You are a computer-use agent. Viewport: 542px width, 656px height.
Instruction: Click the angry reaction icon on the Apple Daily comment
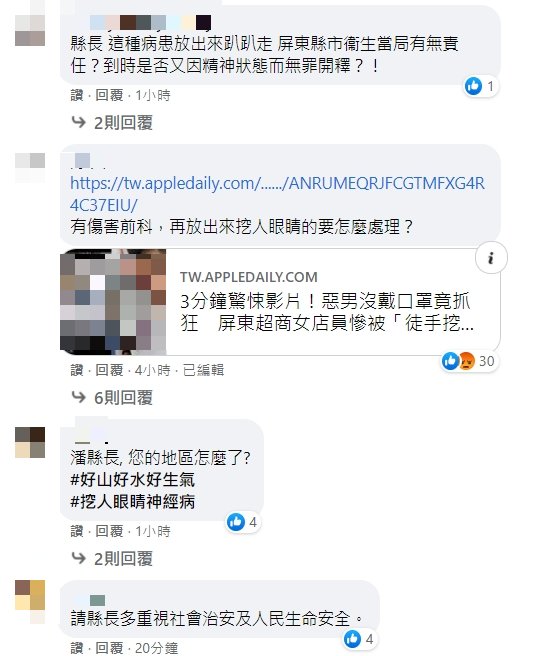(x=466, y=361)
